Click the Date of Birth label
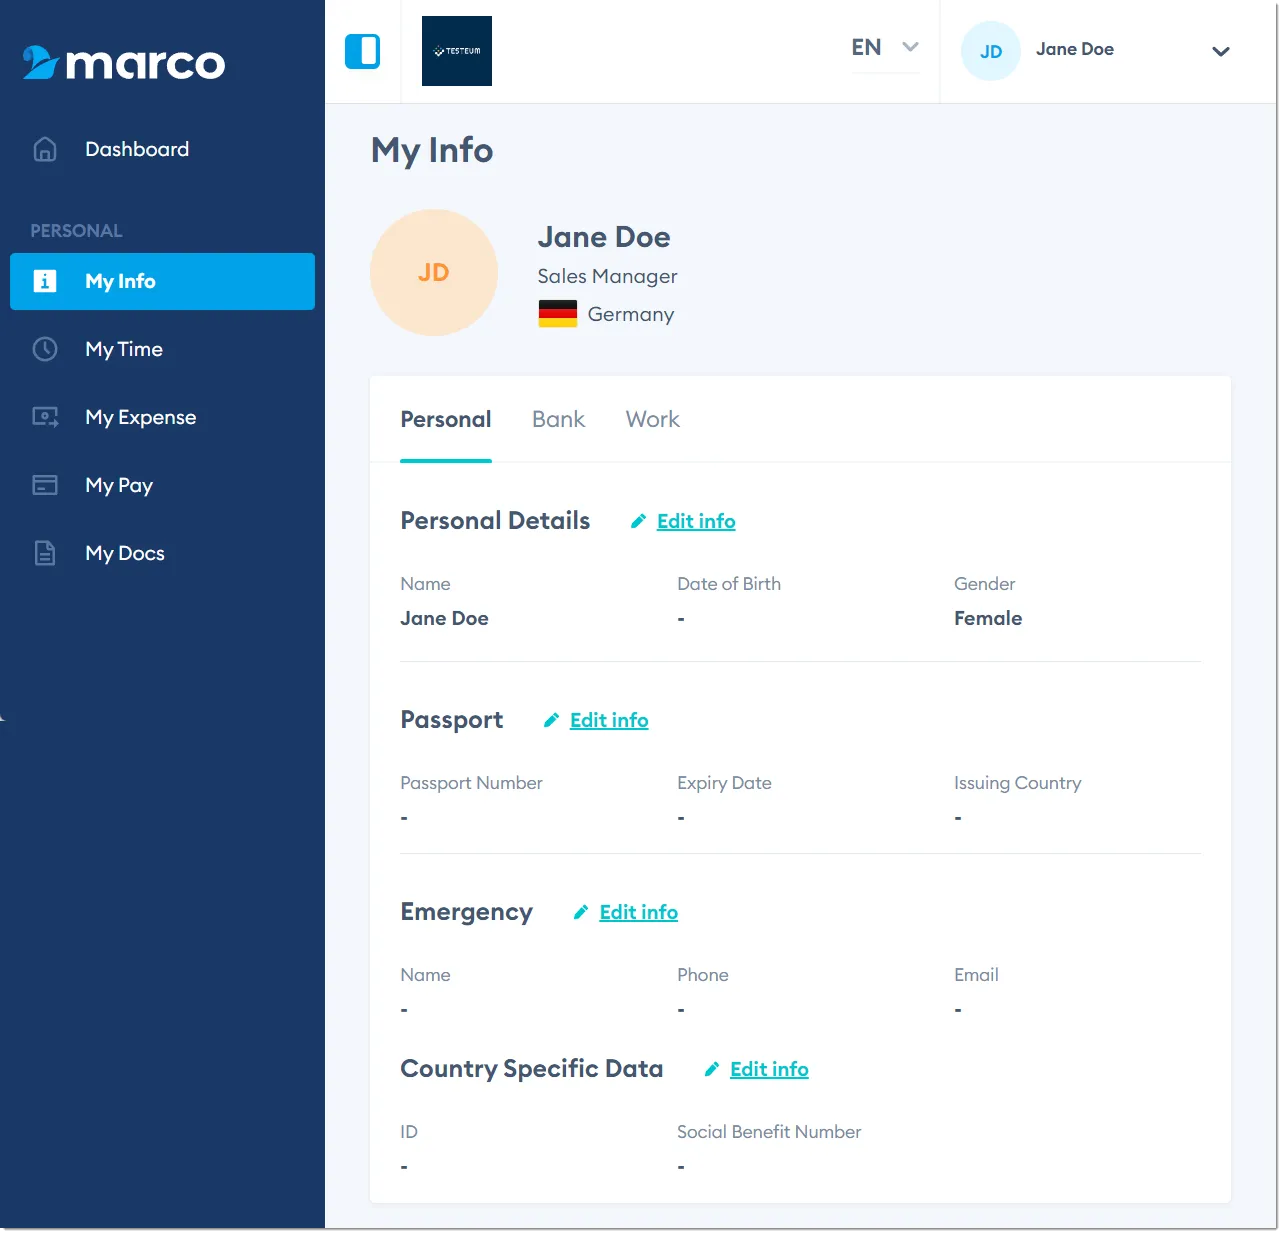1282x1234 pixels. (x=729, y=584)
